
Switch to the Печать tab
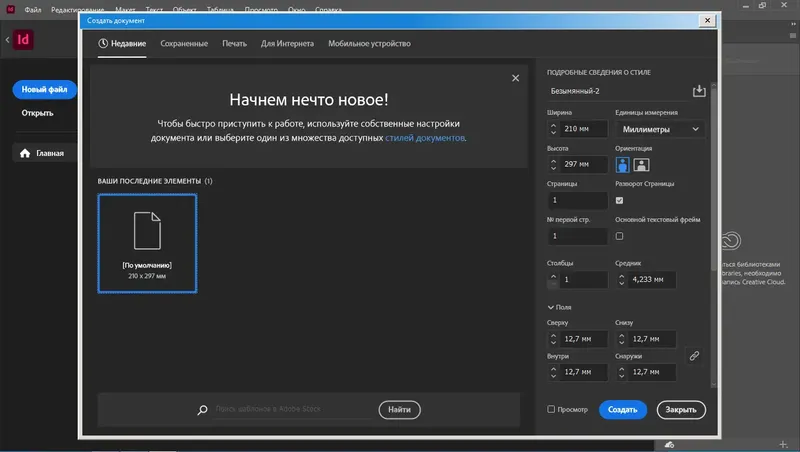click(x=234, y=43)
